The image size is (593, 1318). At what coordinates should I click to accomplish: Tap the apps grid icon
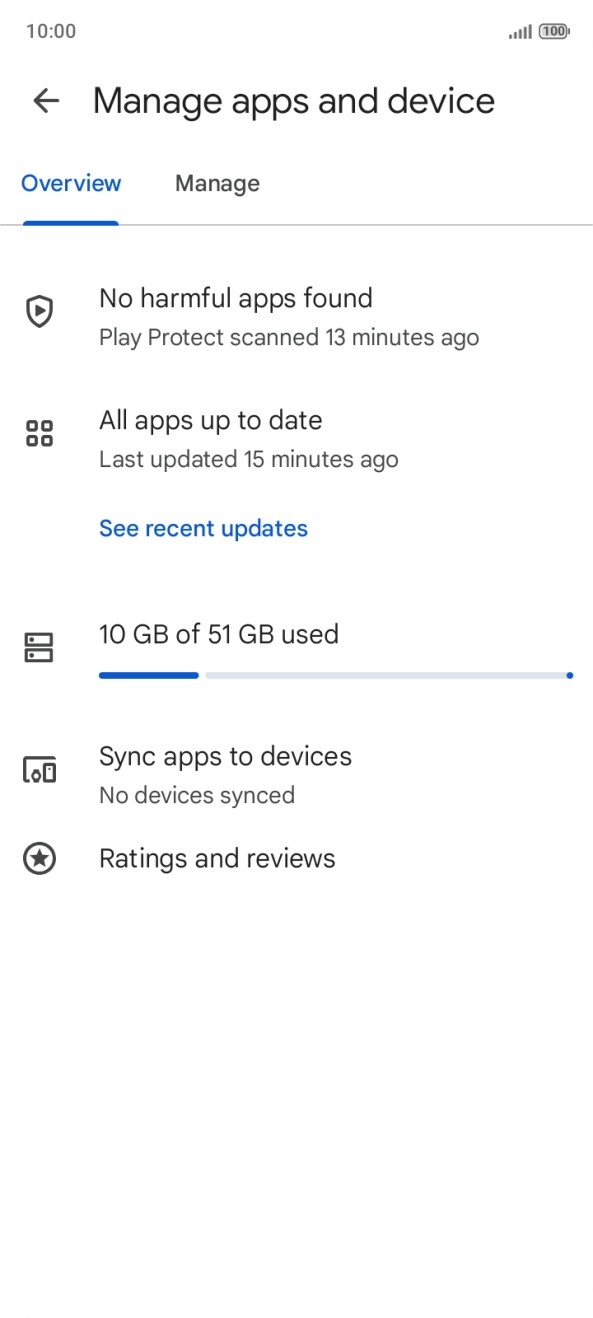39,434
